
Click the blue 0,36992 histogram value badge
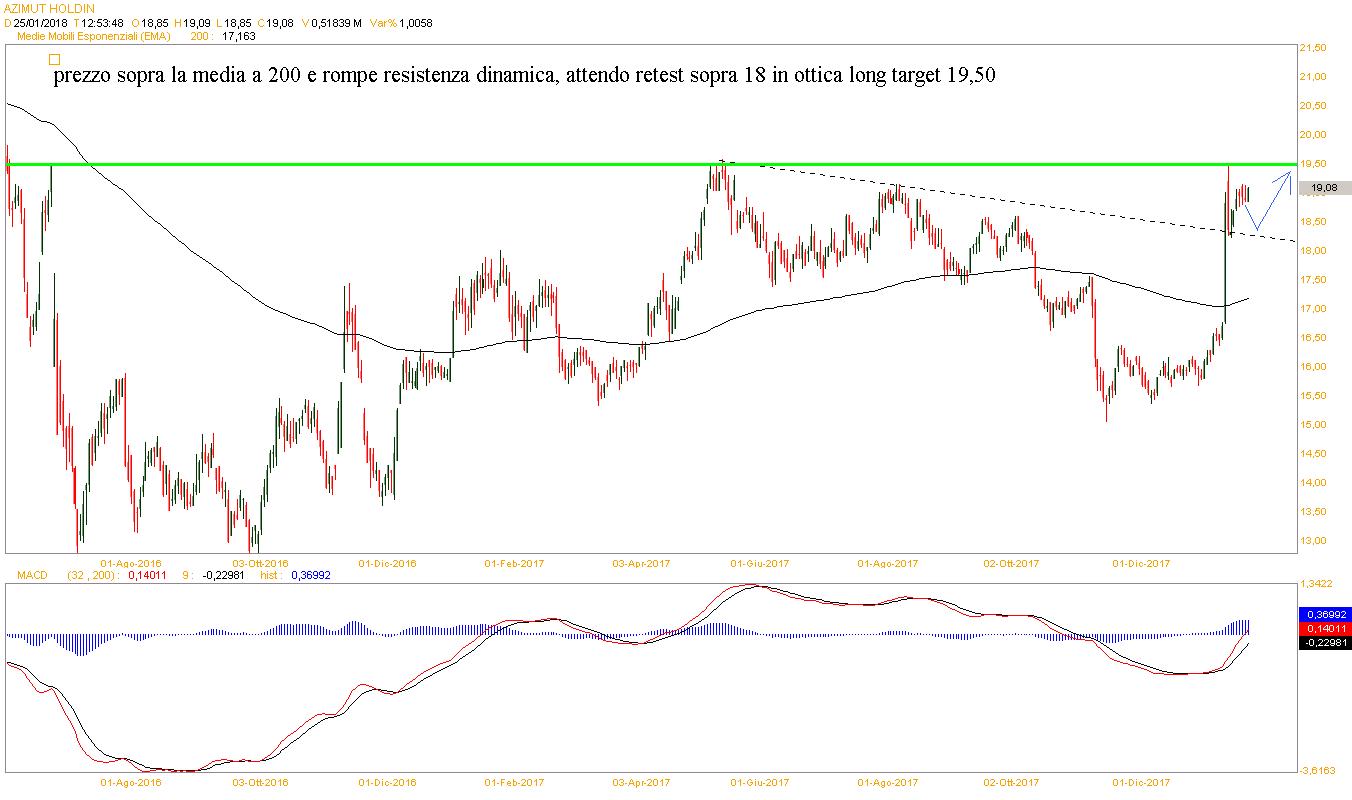1325,614
